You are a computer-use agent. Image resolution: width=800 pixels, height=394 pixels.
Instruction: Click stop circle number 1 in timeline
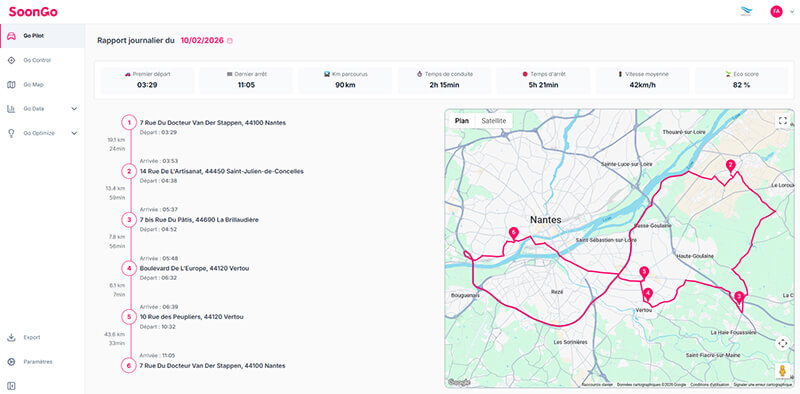point(129,122)
